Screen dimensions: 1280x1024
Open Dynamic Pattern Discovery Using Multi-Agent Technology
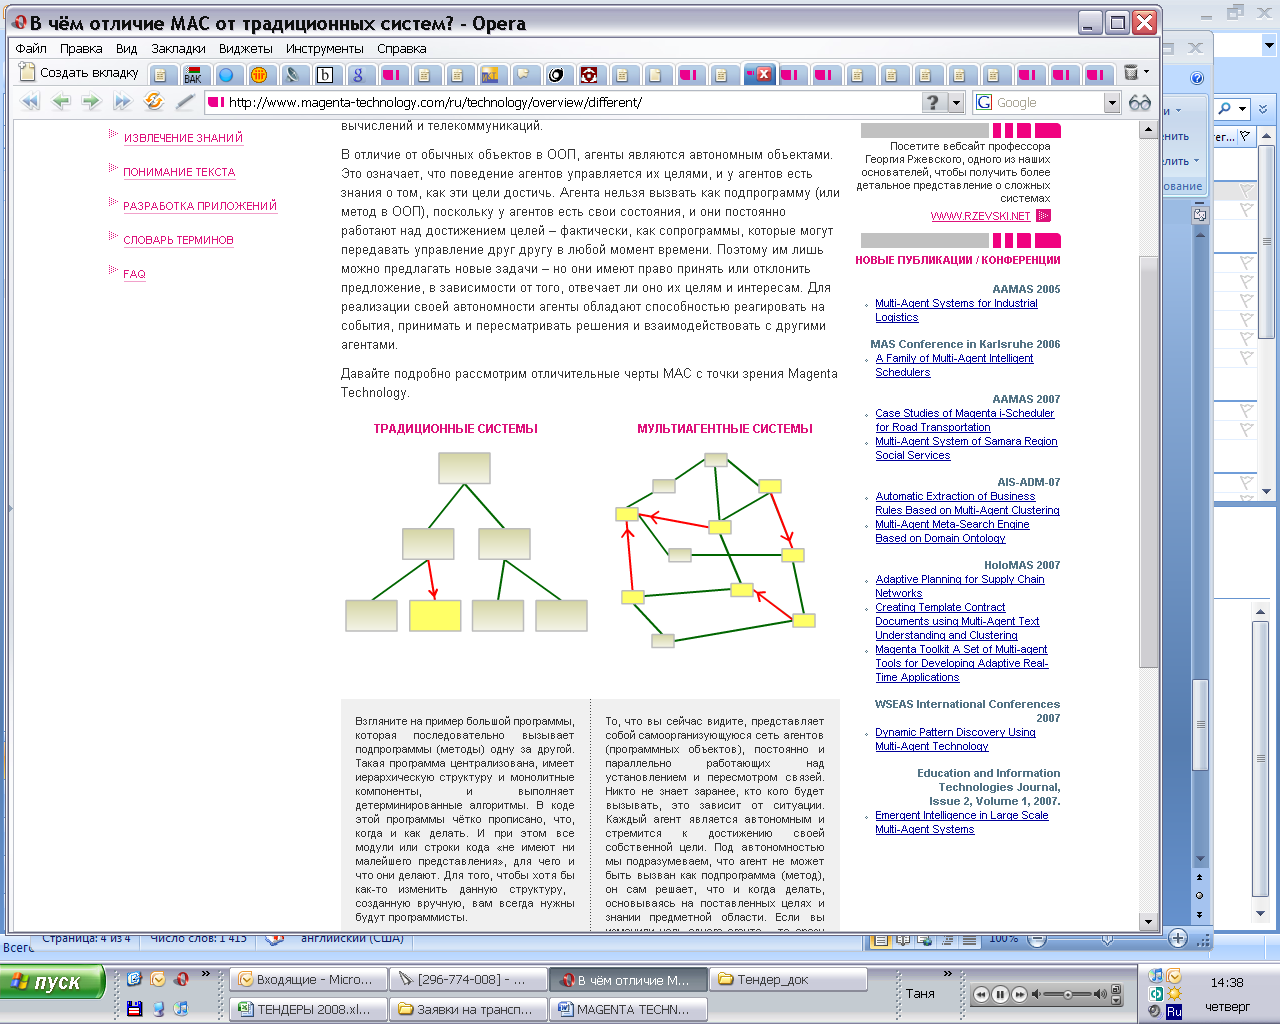(x=955, y=739)
